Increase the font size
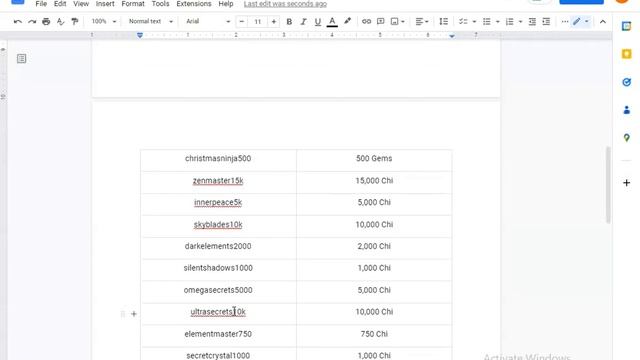The width and height of the screenshot is (640, 360). 273,22
